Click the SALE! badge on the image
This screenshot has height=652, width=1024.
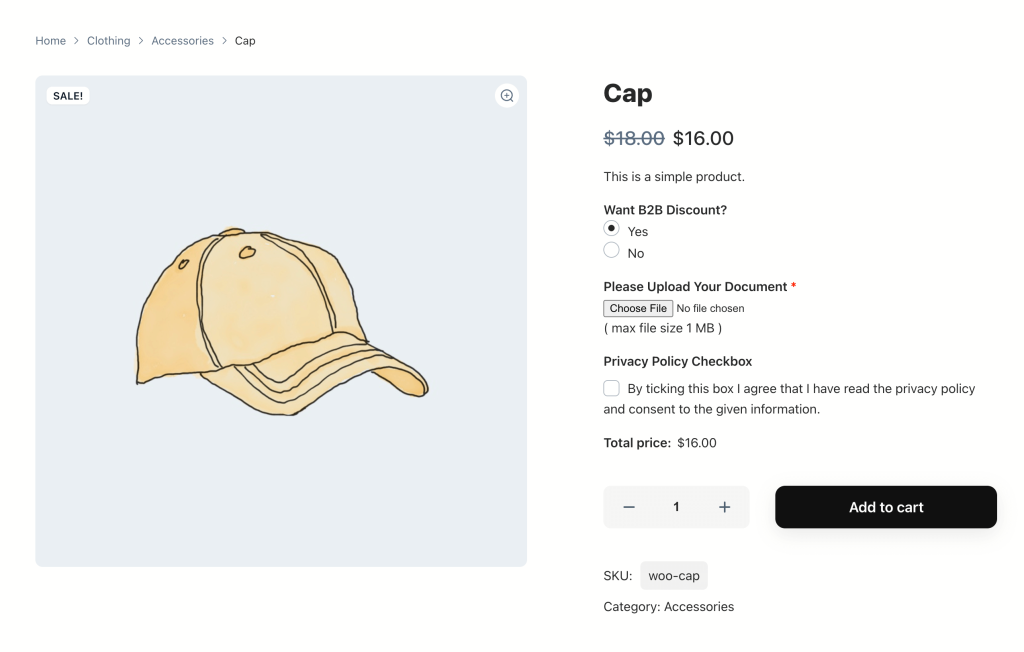(x=68, y=96)
